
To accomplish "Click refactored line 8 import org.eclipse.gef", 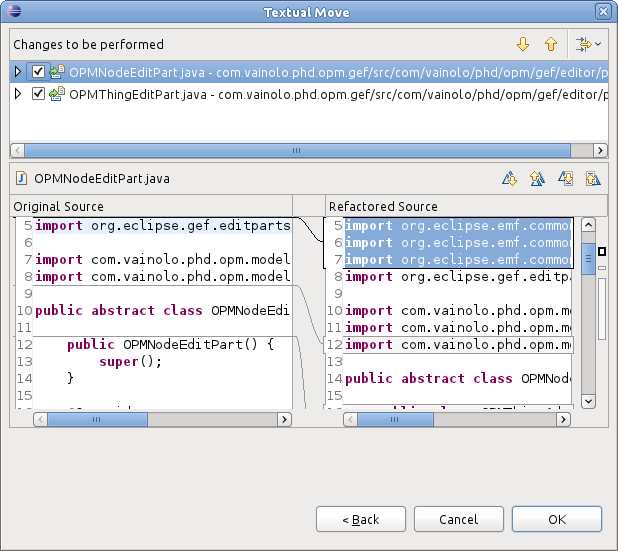I will tap(458, 277).
